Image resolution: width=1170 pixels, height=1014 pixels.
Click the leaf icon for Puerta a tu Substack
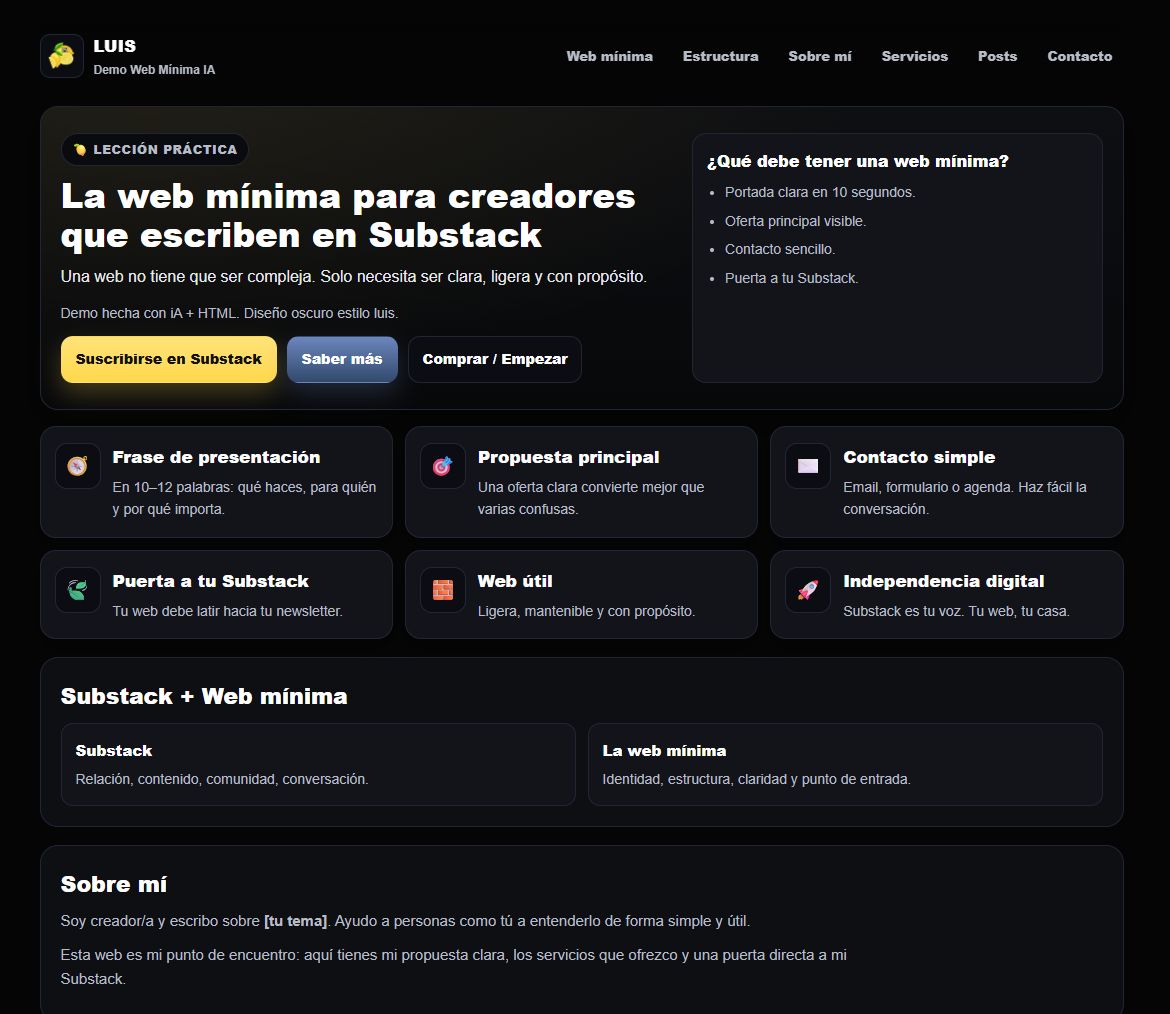point(77,590)
